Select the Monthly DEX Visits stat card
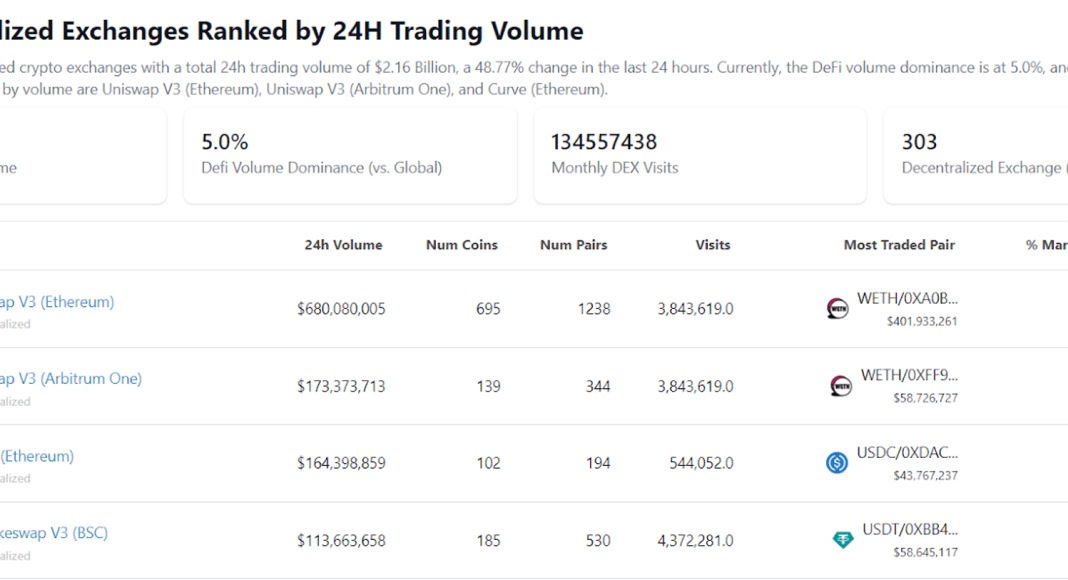Viewport: 1068px width, 580px height. [700, 155]
